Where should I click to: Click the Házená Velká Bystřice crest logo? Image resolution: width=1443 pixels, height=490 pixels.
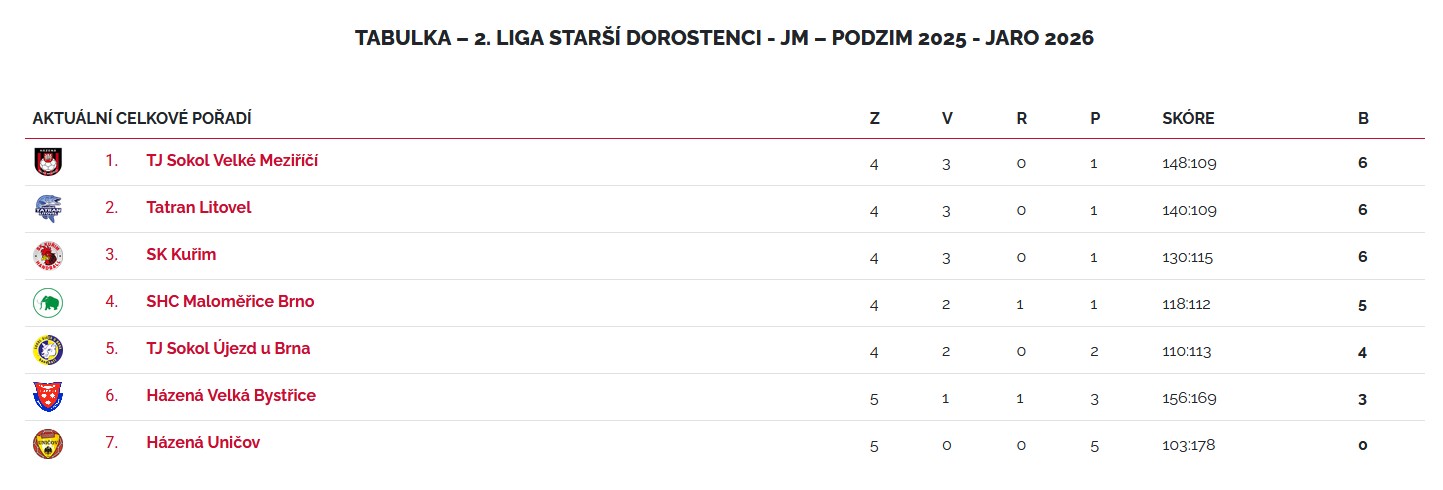[x=48, y=396]
